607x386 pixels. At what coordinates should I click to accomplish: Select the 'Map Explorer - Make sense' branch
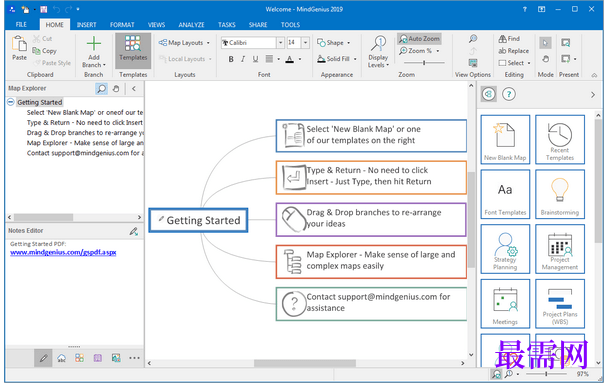coord(371,261)
